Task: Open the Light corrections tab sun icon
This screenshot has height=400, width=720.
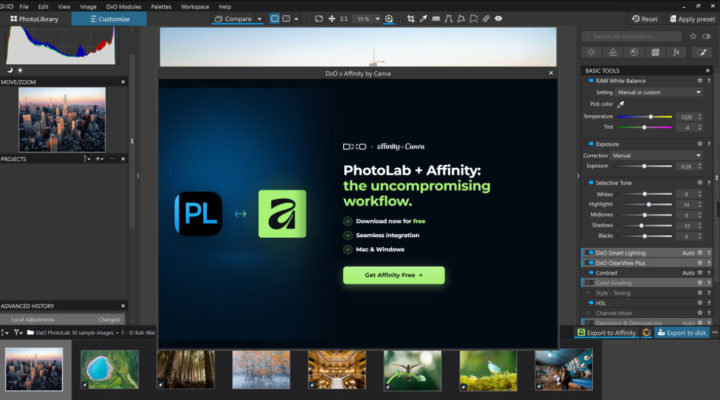Action: pyautogui.click(x=591, y=52)
